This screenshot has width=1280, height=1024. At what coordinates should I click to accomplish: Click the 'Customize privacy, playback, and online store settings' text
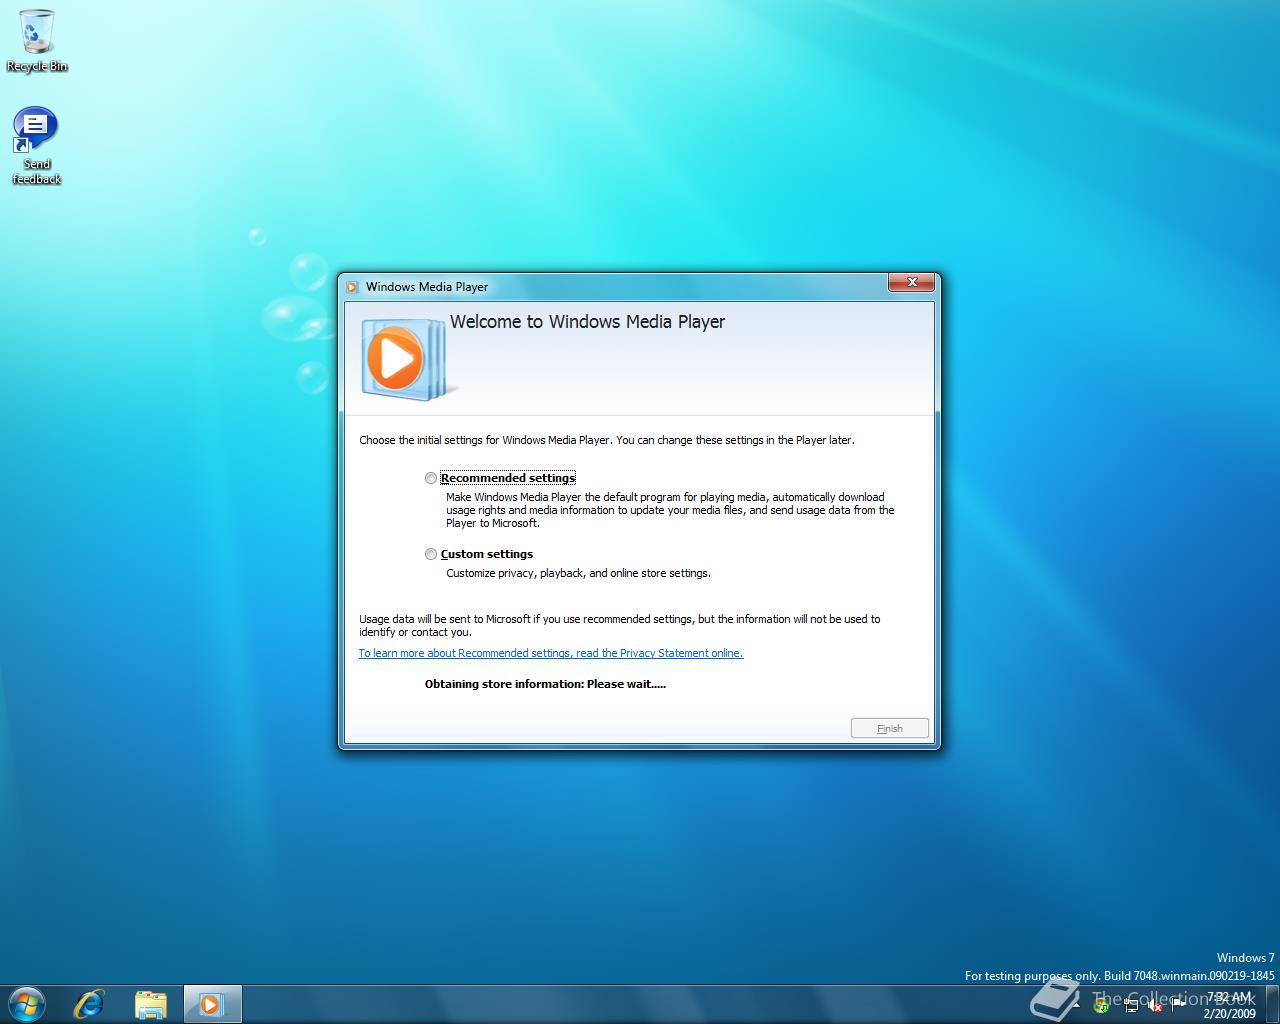point(578,573)
